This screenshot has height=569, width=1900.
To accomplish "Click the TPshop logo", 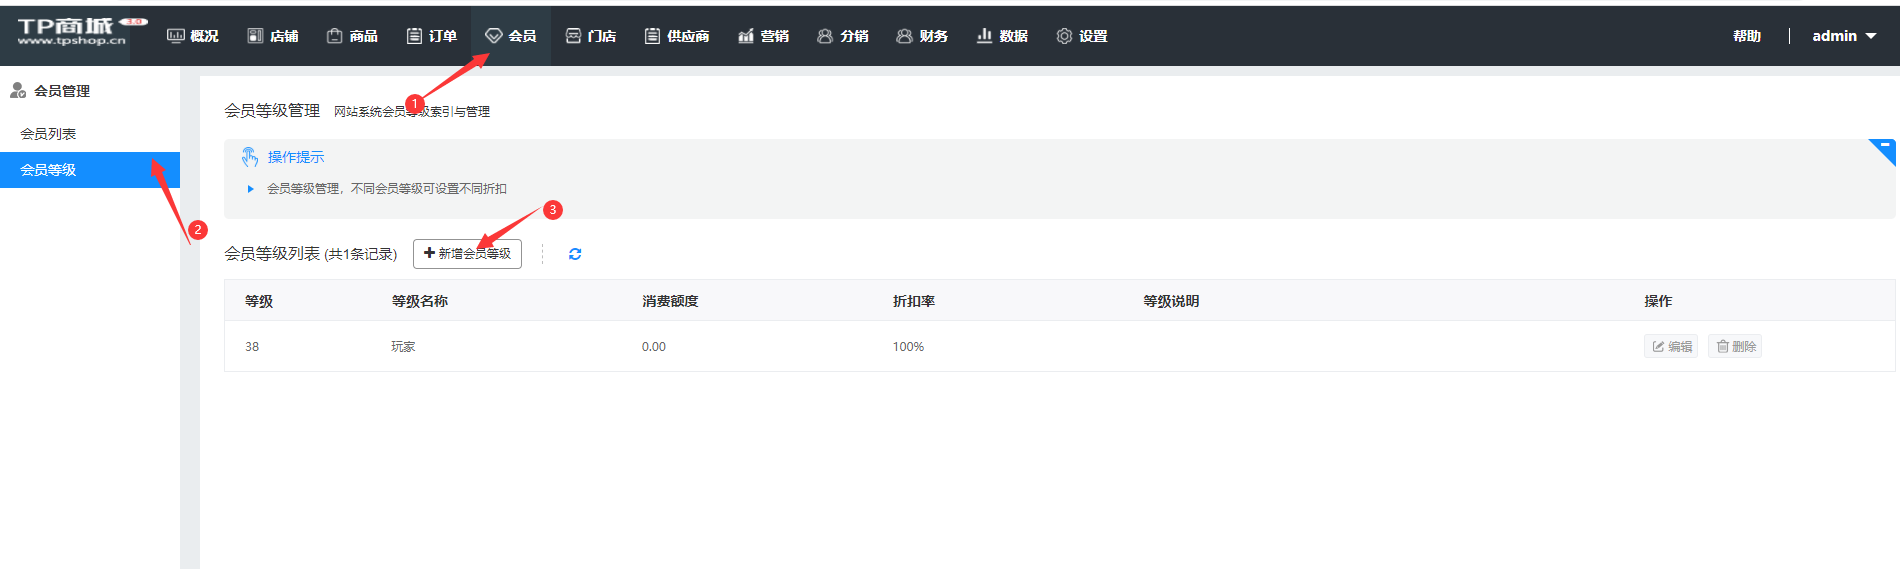I will tap(73, 32).
